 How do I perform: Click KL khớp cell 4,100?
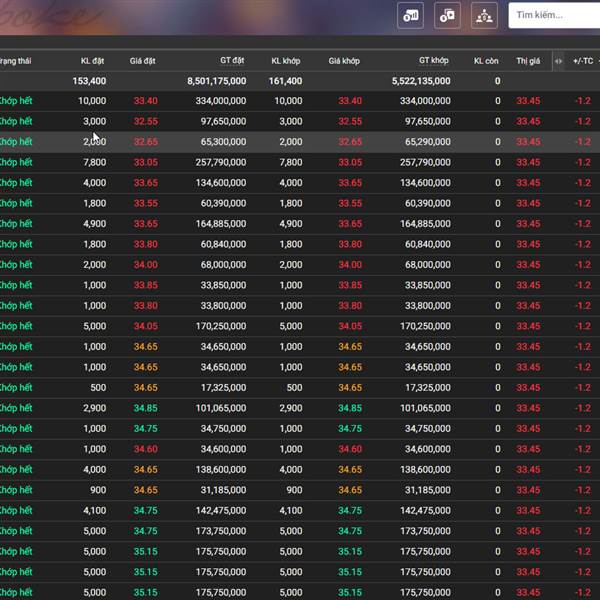click(x=291, y=510)
